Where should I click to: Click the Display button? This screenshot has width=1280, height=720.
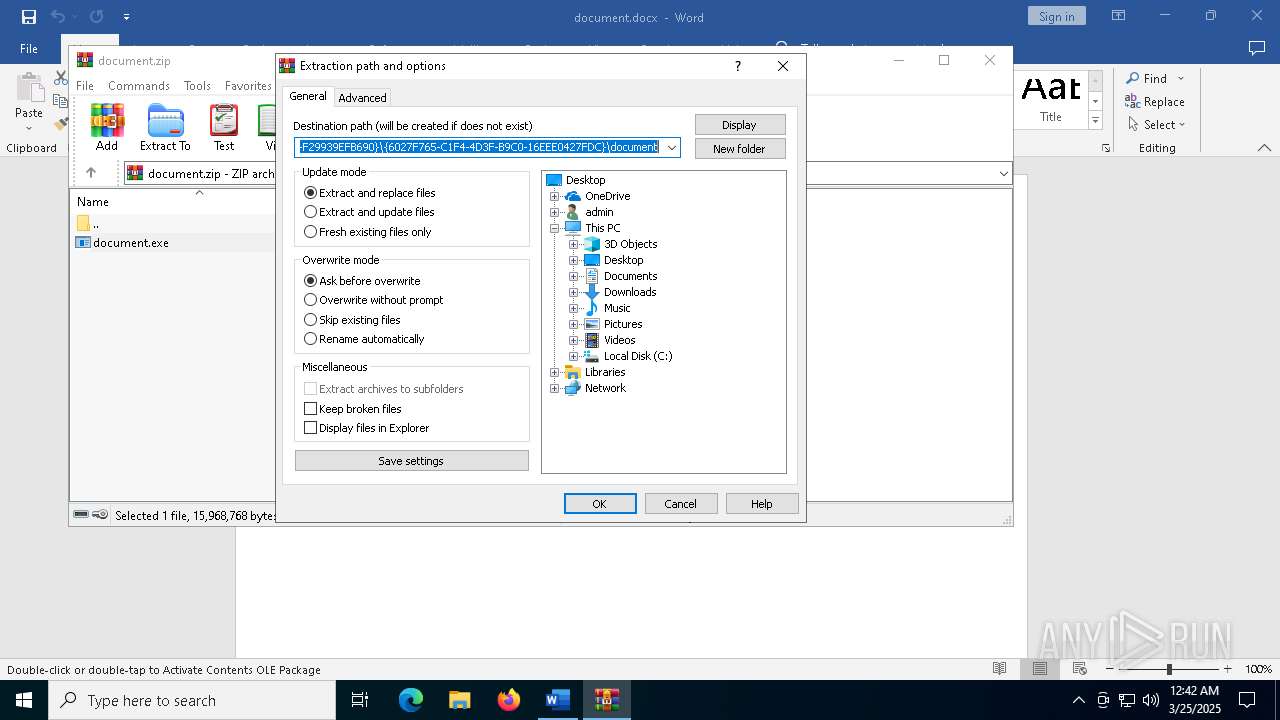coord(740,125)
